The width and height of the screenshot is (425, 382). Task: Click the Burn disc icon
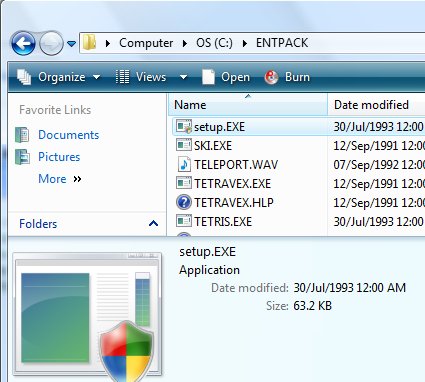(x=271, y=77)
